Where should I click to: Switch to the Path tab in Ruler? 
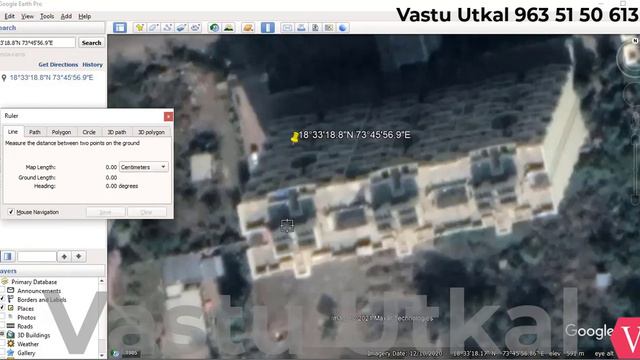tap(35, 132)
